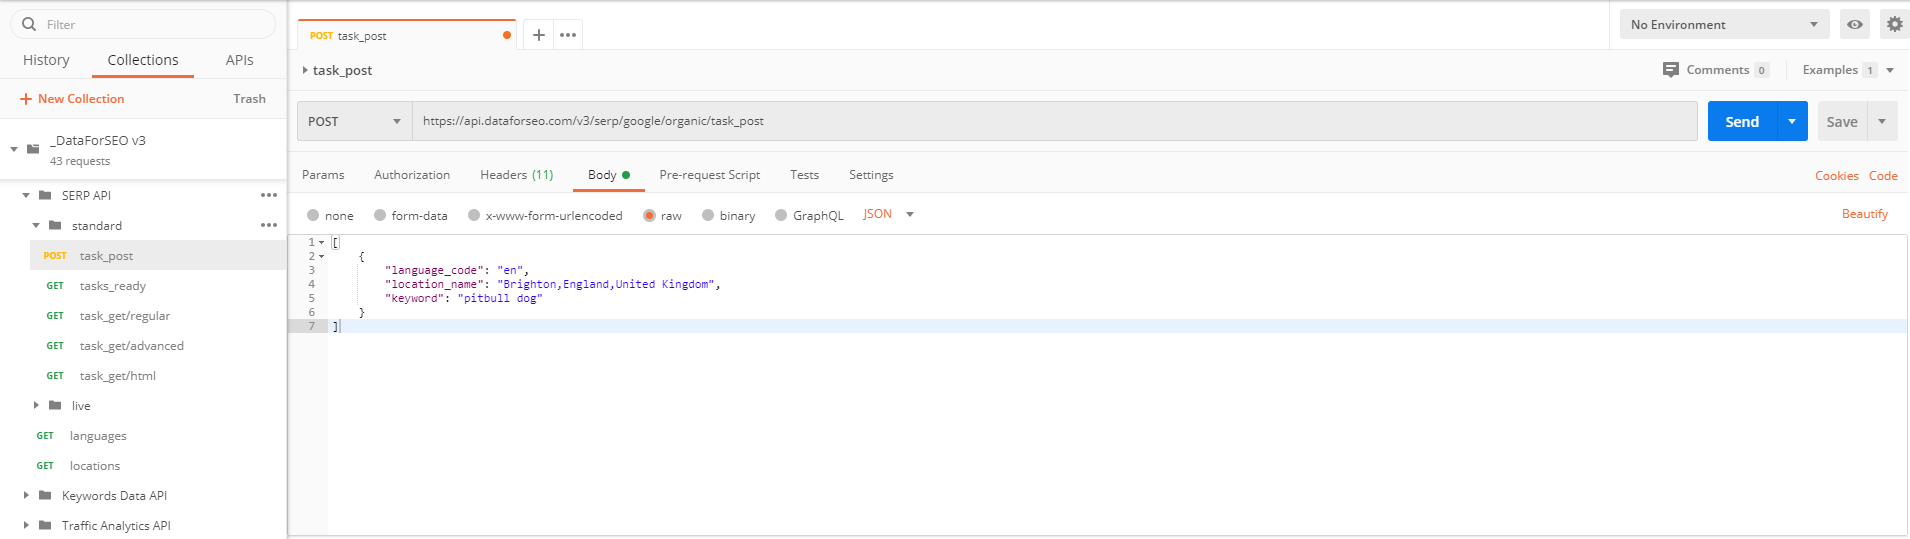The width and height of the screenshot is (1910, 539).
Task: Collapse the _DataForSEO v3 collection
Action: coord(14,149)
